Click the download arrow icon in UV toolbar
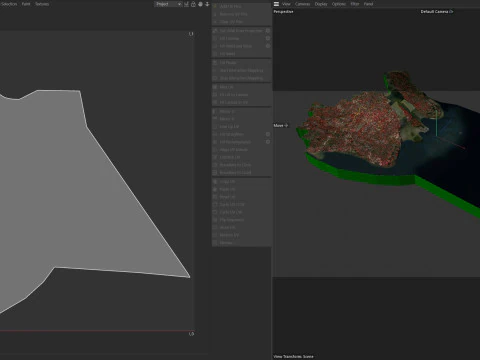The width and height of the screenshot is (480, 360). 207,4
